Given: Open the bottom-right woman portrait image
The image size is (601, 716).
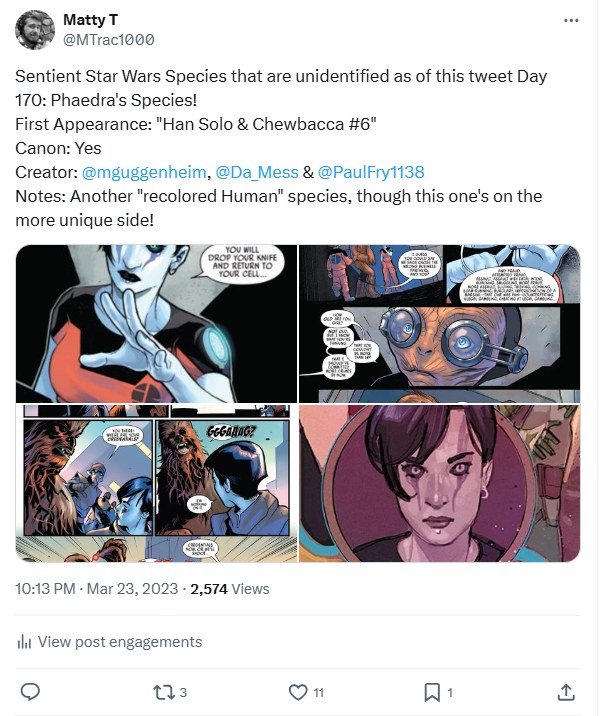Looking at the screenshot, I should tap(440, 484).
